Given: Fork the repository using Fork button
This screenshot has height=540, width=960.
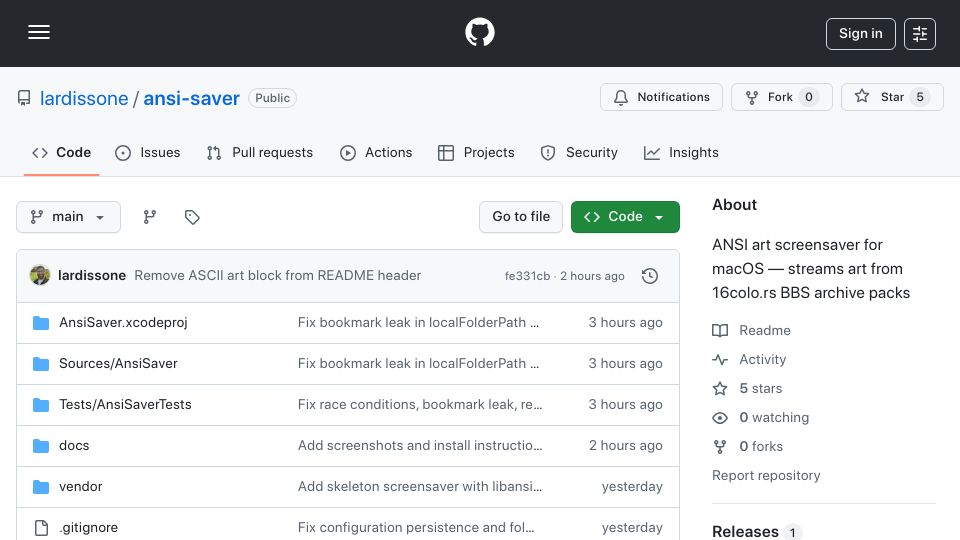Looking at the screenshot, I should pos(782,97).
